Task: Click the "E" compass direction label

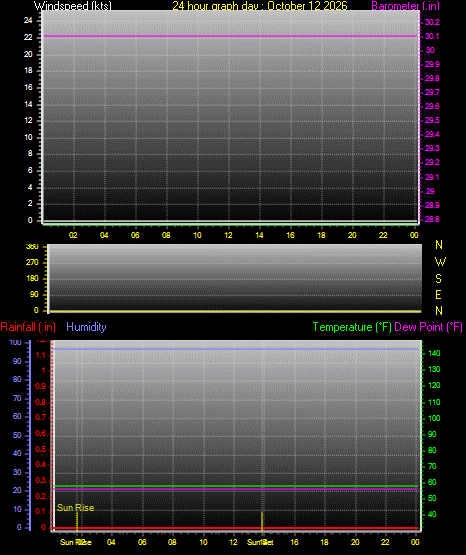Action: (x=438, y=294)
